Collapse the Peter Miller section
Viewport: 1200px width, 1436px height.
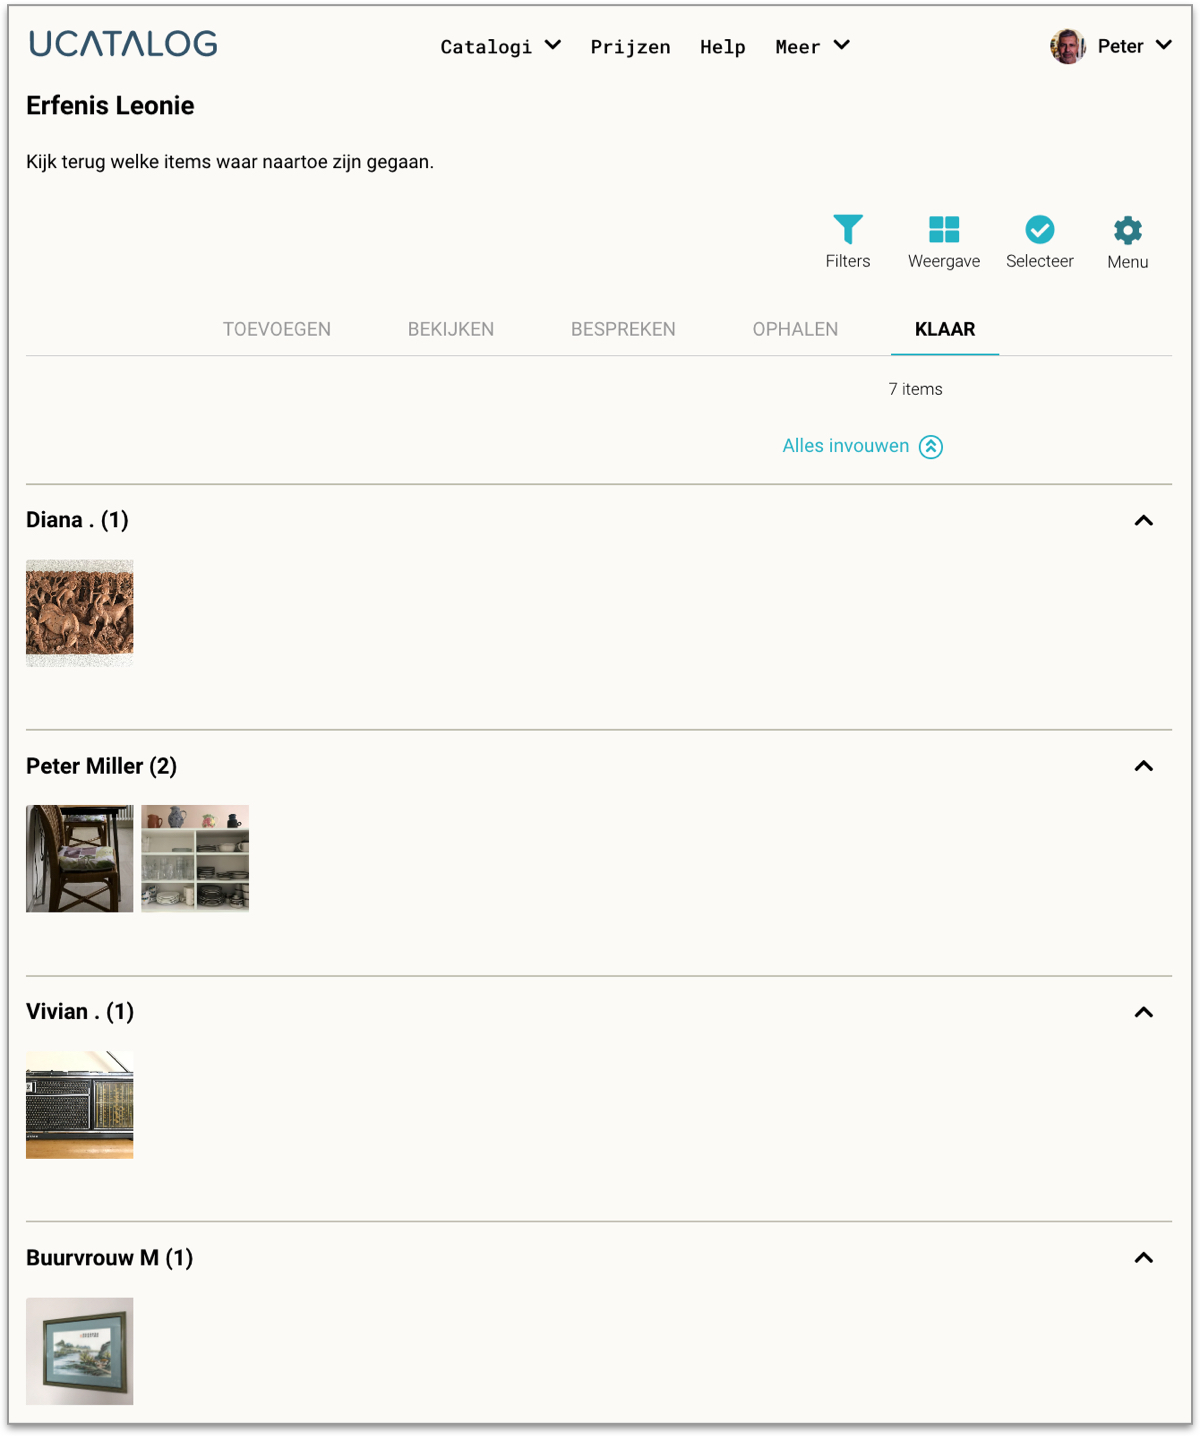click(x=1144, y=767)
